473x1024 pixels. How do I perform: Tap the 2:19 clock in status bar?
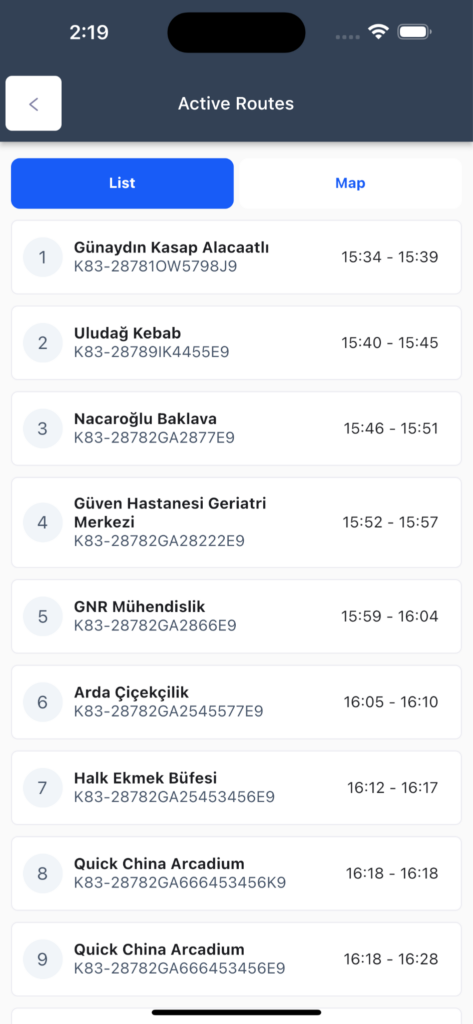tap(88, 32)
